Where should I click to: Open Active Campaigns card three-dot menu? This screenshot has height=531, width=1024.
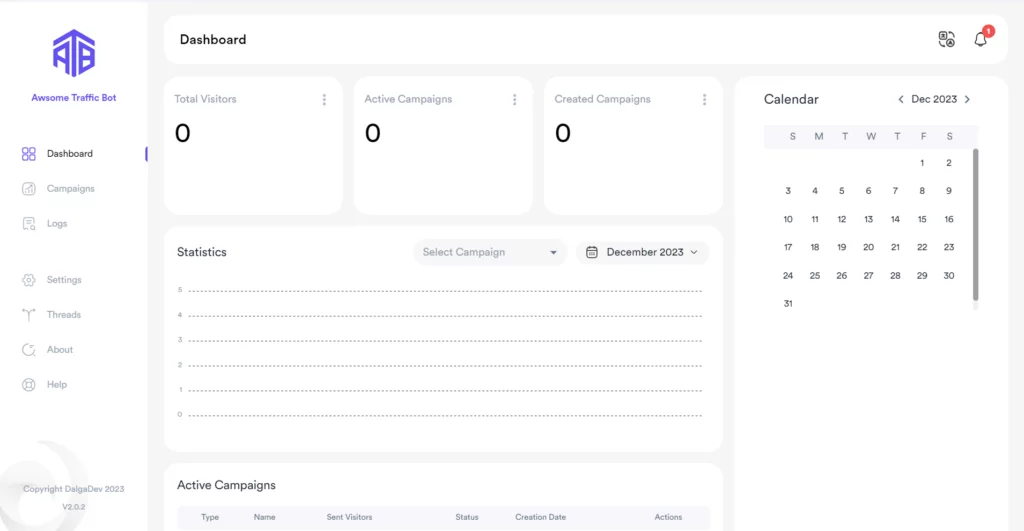pos(514,100)
